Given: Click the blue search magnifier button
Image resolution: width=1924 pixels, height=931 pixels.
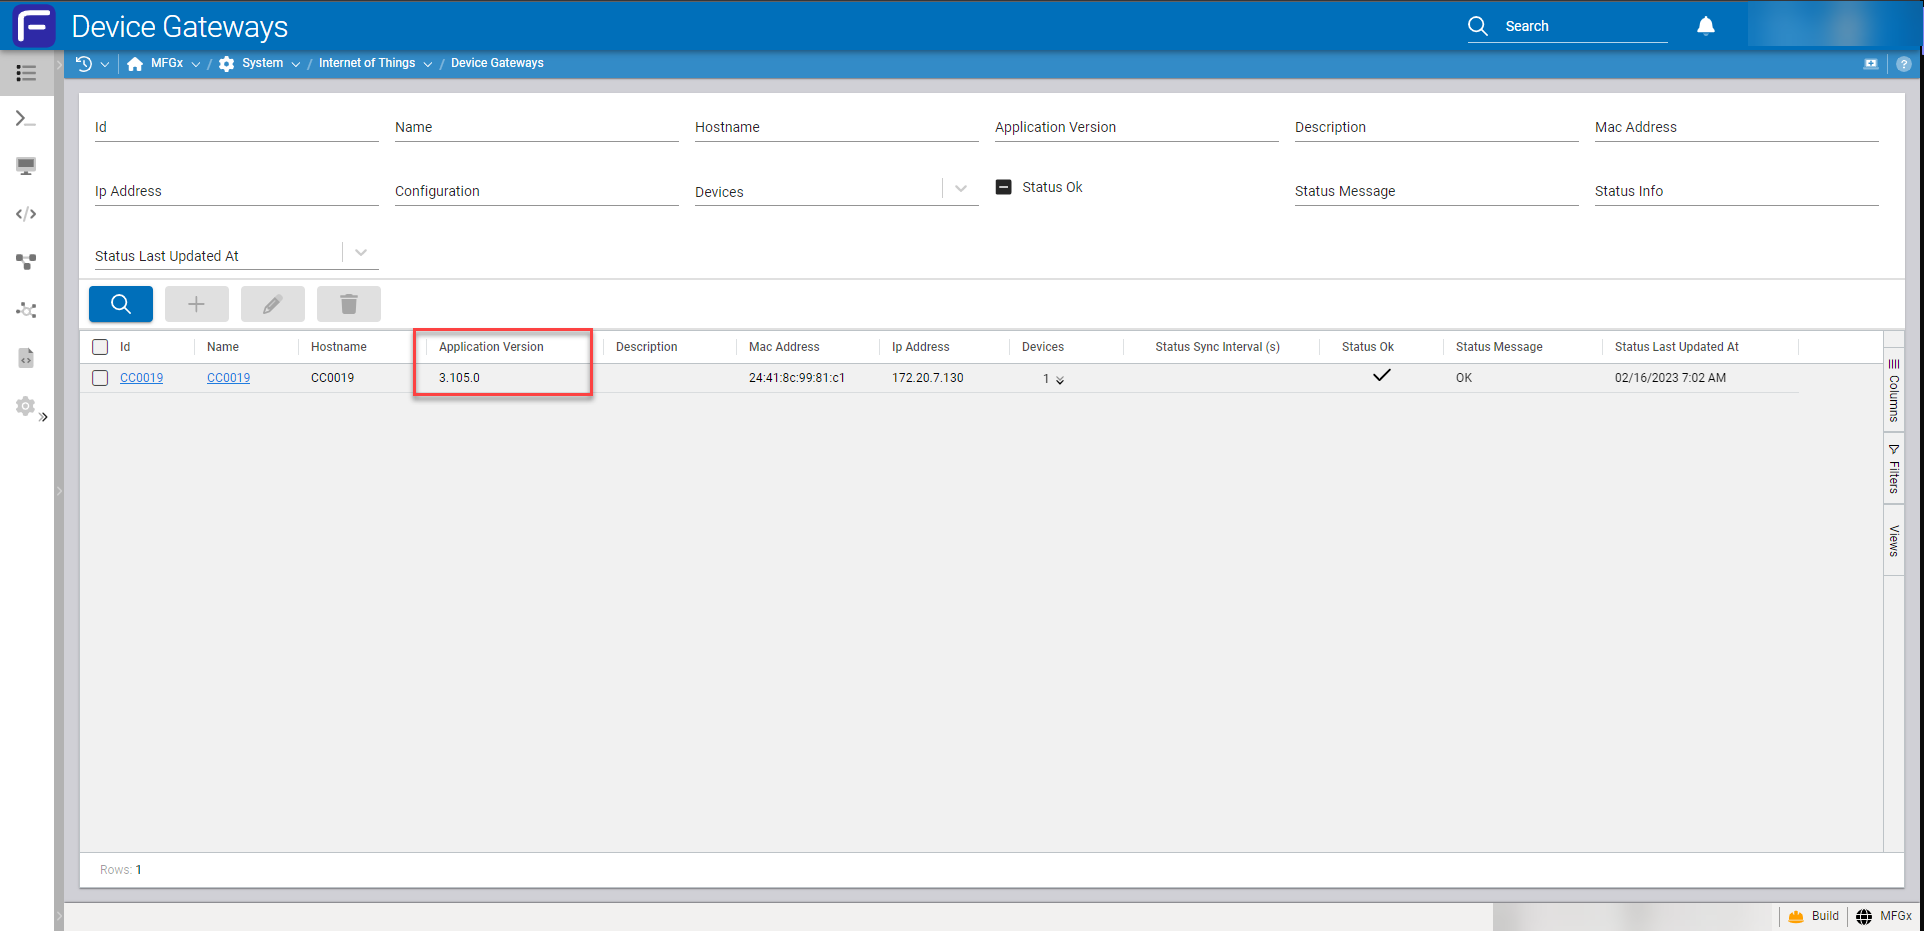Looking at the screenshot, I should (120, 304).
